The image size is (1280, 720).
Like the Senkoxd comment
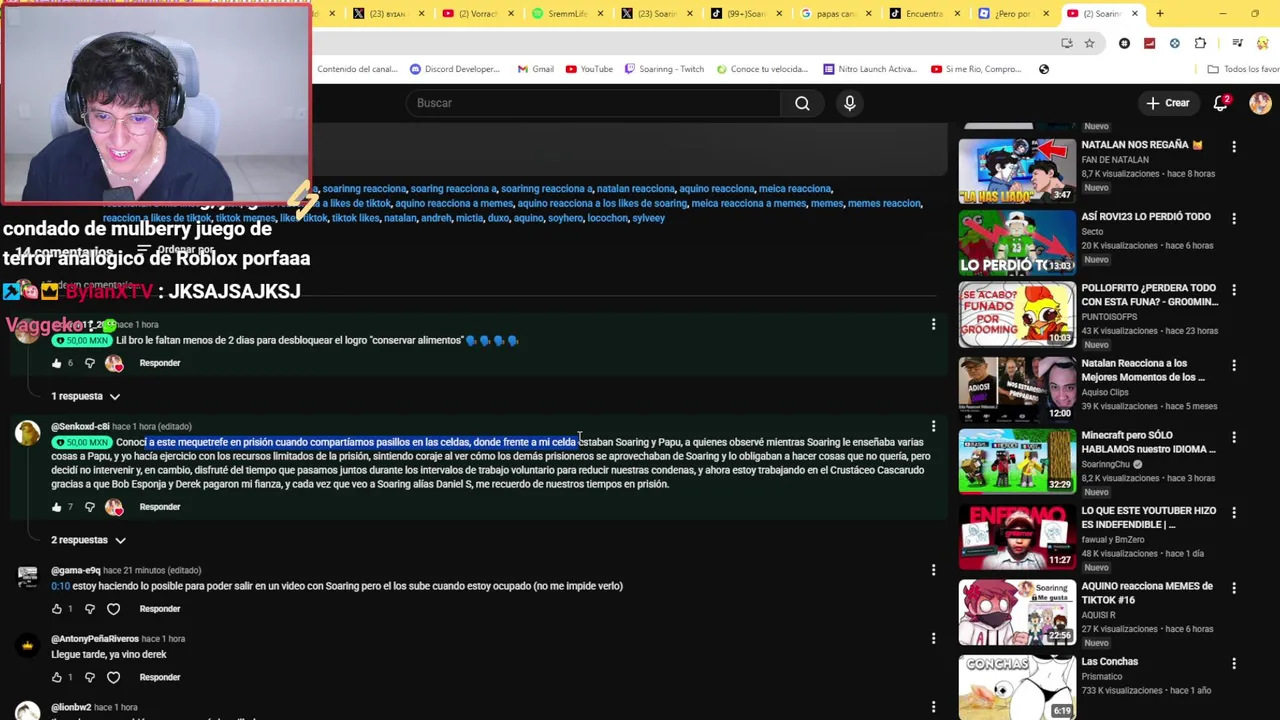(x=56, y=507)
